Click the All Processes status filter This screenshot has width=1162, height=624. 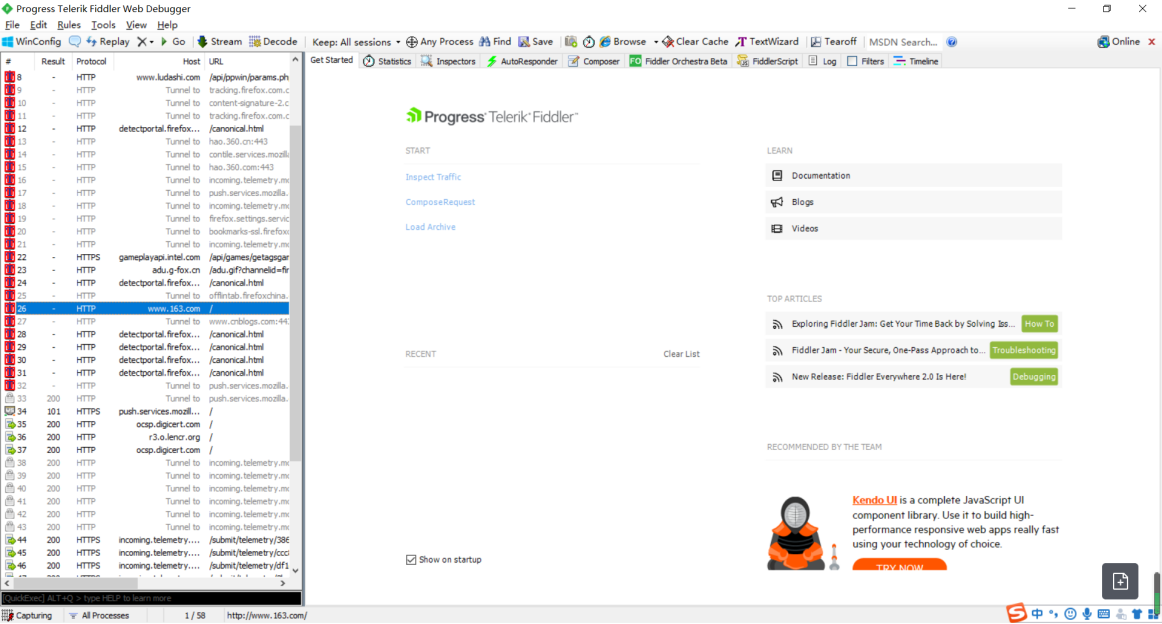[99, 616]
